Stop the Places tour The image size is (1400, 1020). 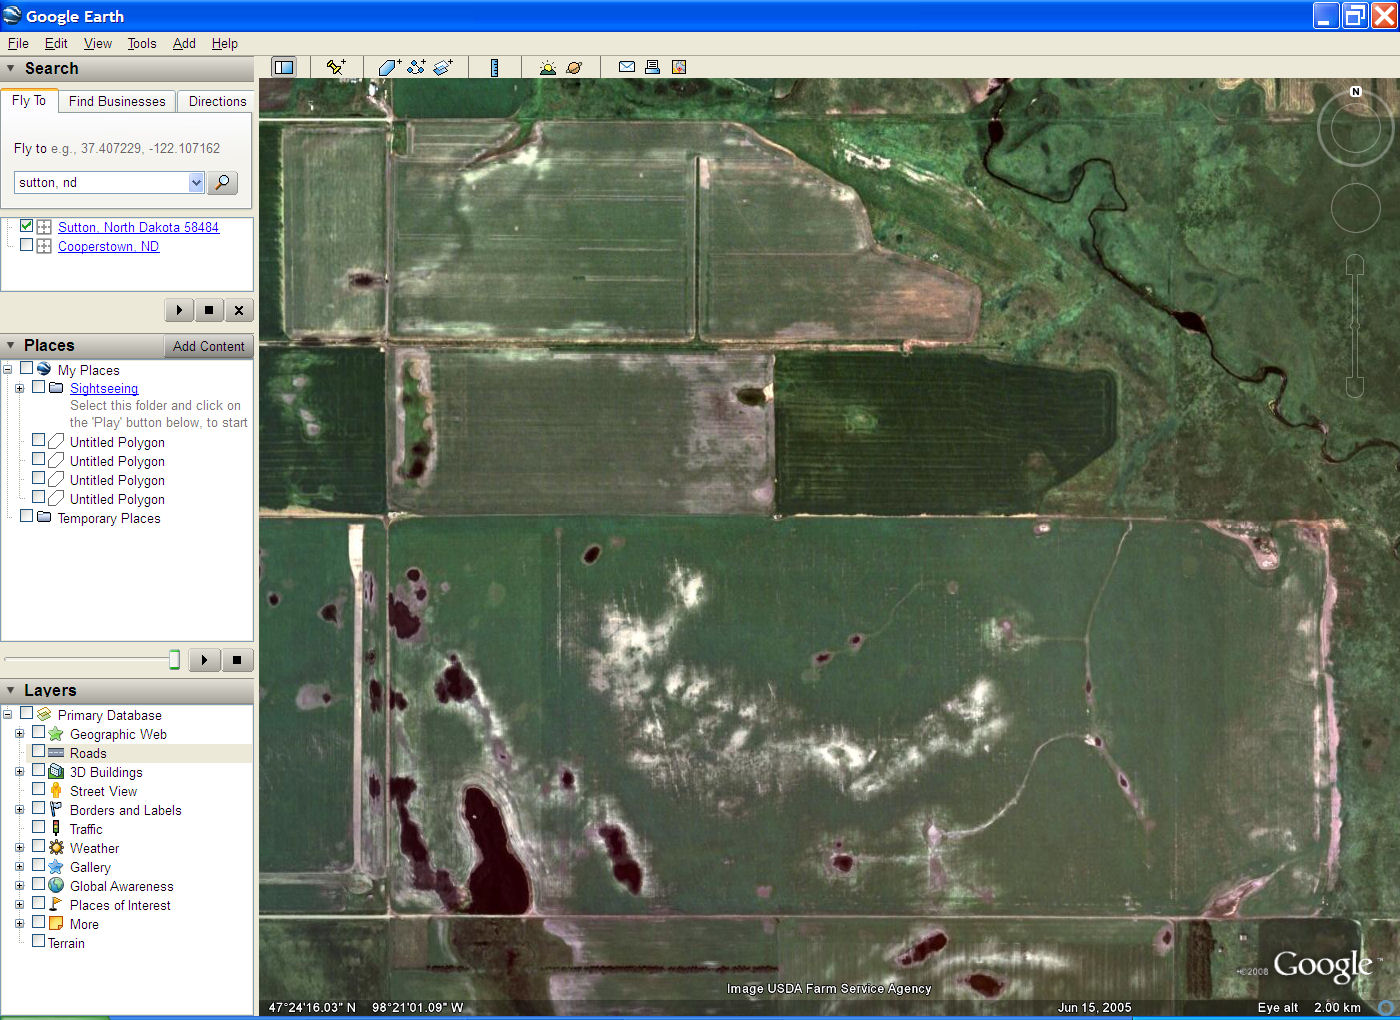237,660
